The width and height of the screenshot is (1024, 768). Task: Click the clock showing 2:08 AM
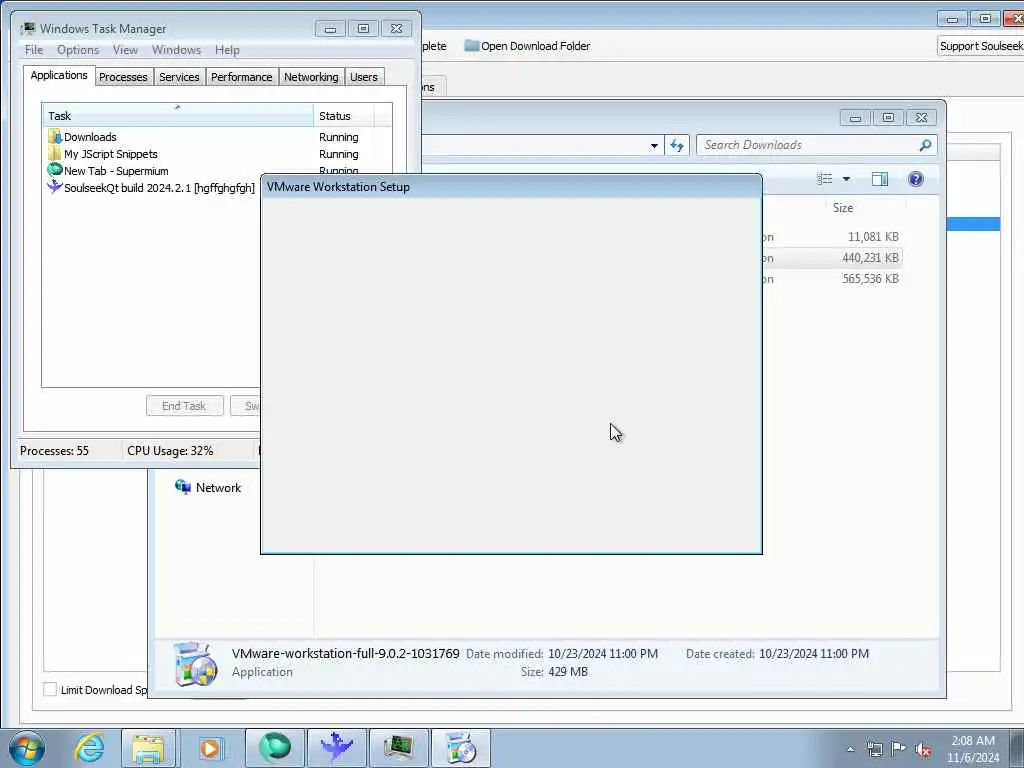[x=973, y=741]
